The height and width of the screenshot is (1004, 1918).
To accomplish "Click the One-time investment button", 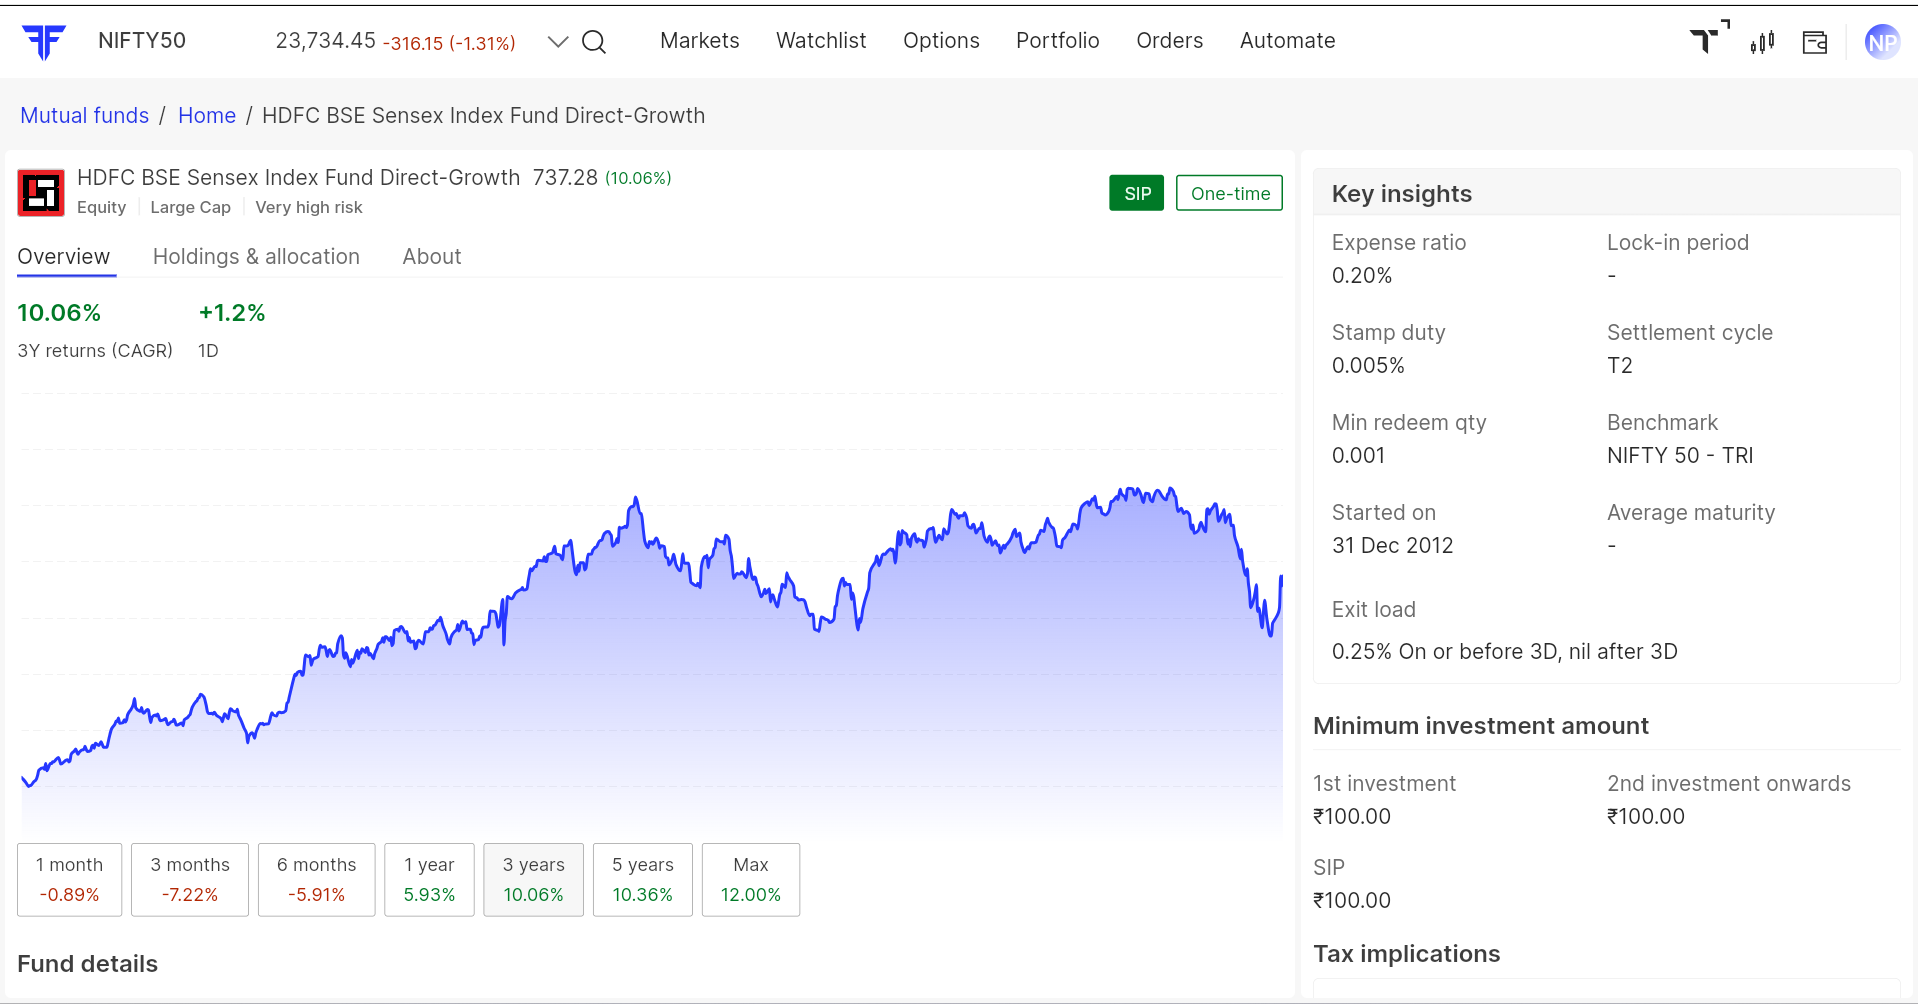I will point(1229,193).
